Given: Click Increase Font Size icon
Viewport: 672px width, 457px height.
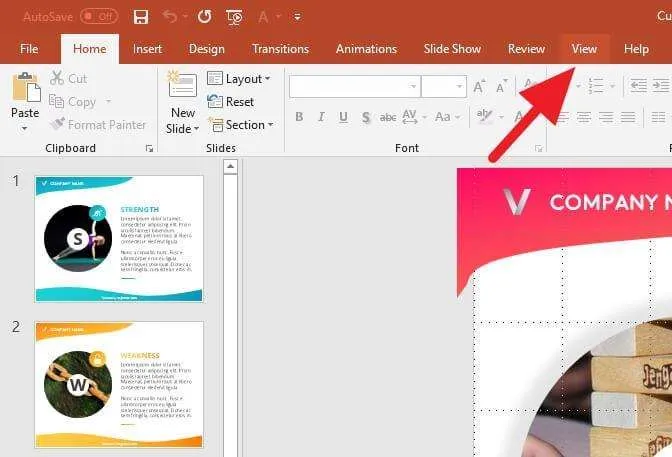Looking at the screenshot, I should point(480,87).
